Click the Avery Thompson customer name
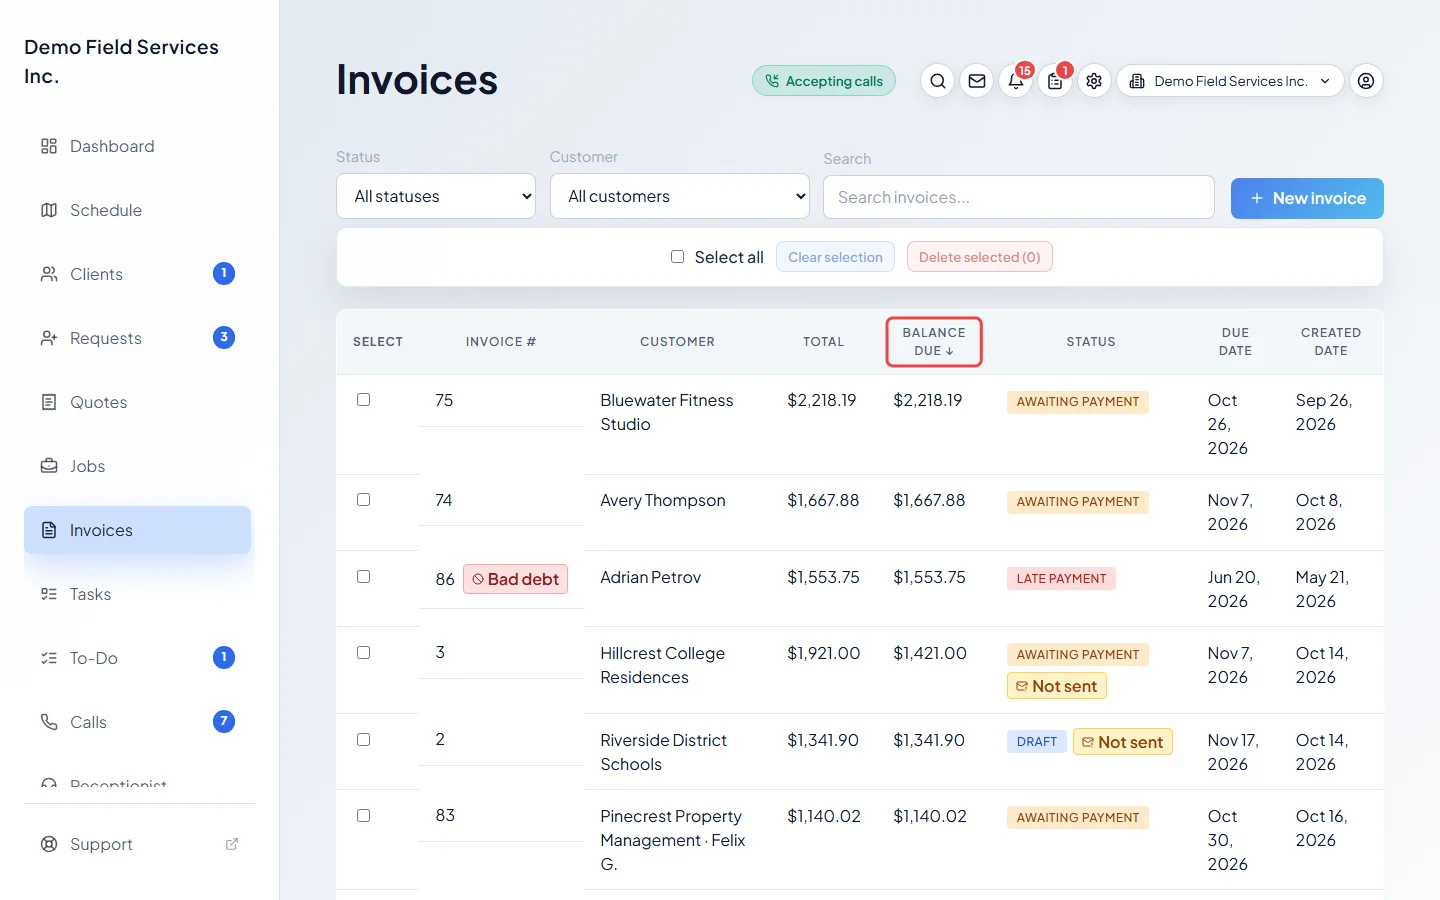Image resolution: width=1440 pixels, height=900 pixels. [663, 500]
